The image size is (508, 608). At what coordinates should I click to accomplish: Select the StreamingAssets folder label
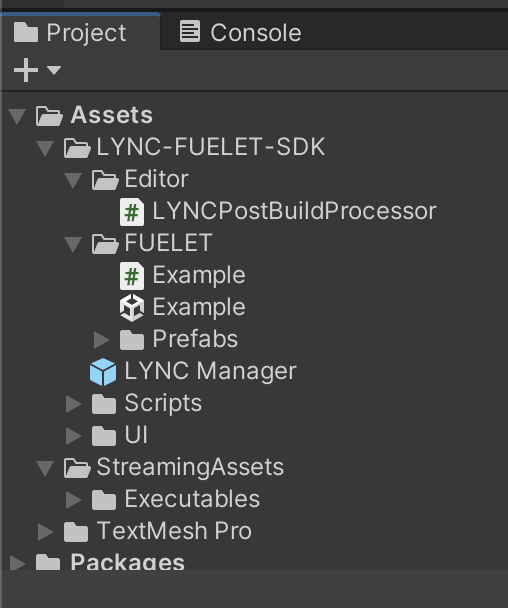pos(190,467)
